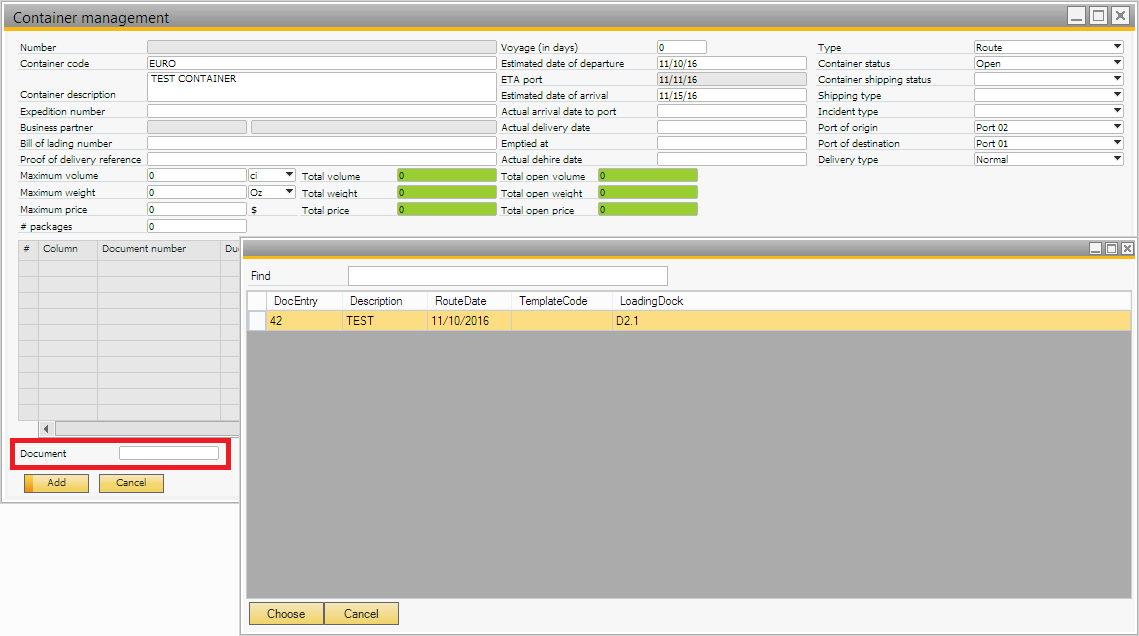This screenshot has height=636, width=1139.
Task: Click the LoadingDock column header
Action: coord(651,301)
